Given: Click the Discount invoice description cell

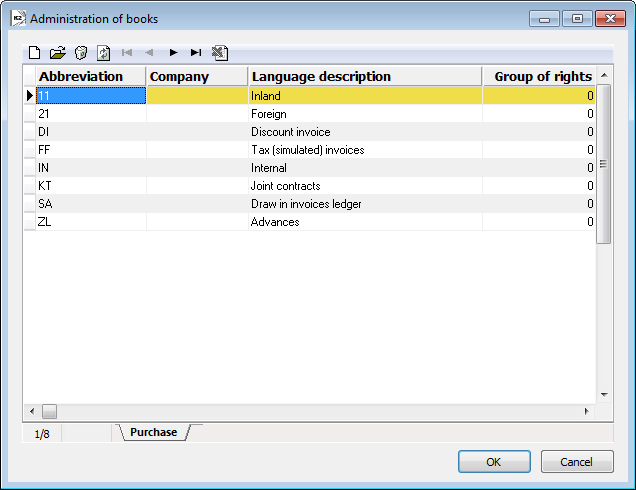Looking at the screenshot, I should tap(365, 132).
